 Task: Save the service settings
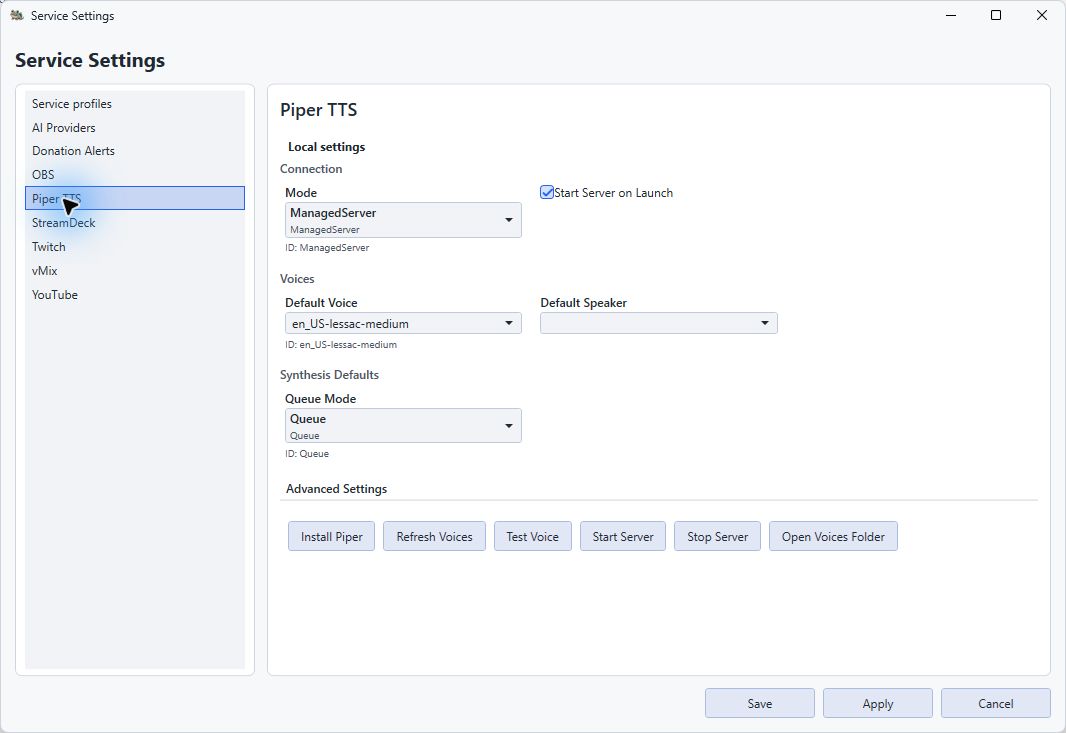[x=759, y=704]
